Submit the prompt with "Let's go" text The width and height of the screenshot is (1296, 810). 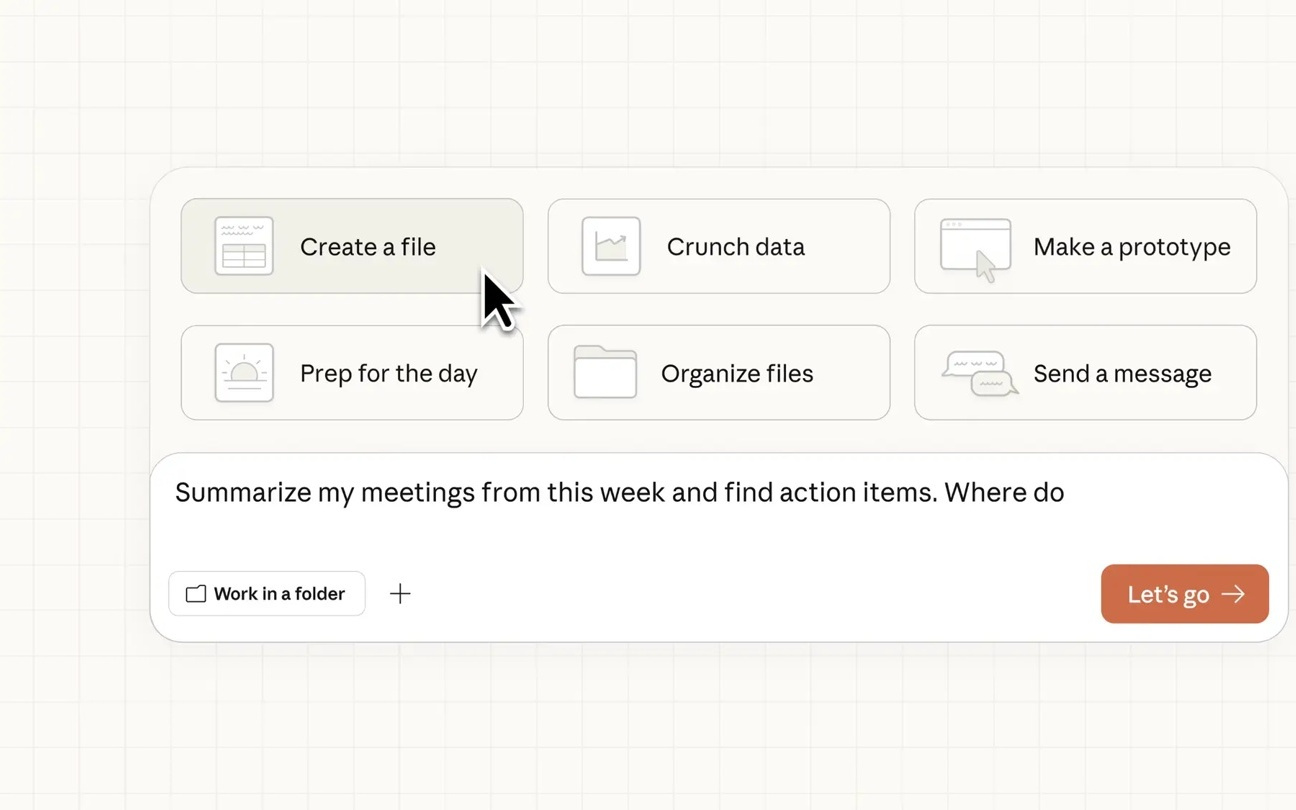click(x=1168, y=595)
